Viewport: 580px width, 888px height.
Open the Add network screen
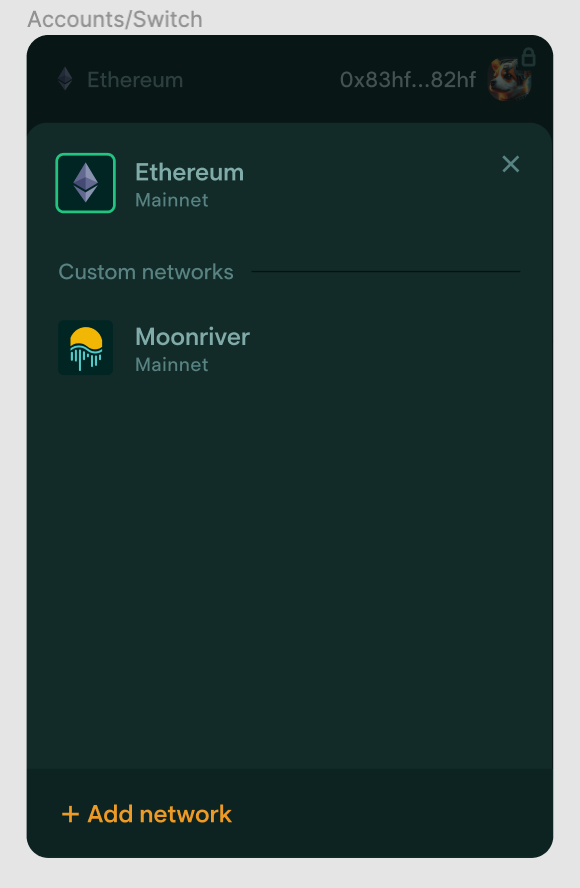click(146, 814)
